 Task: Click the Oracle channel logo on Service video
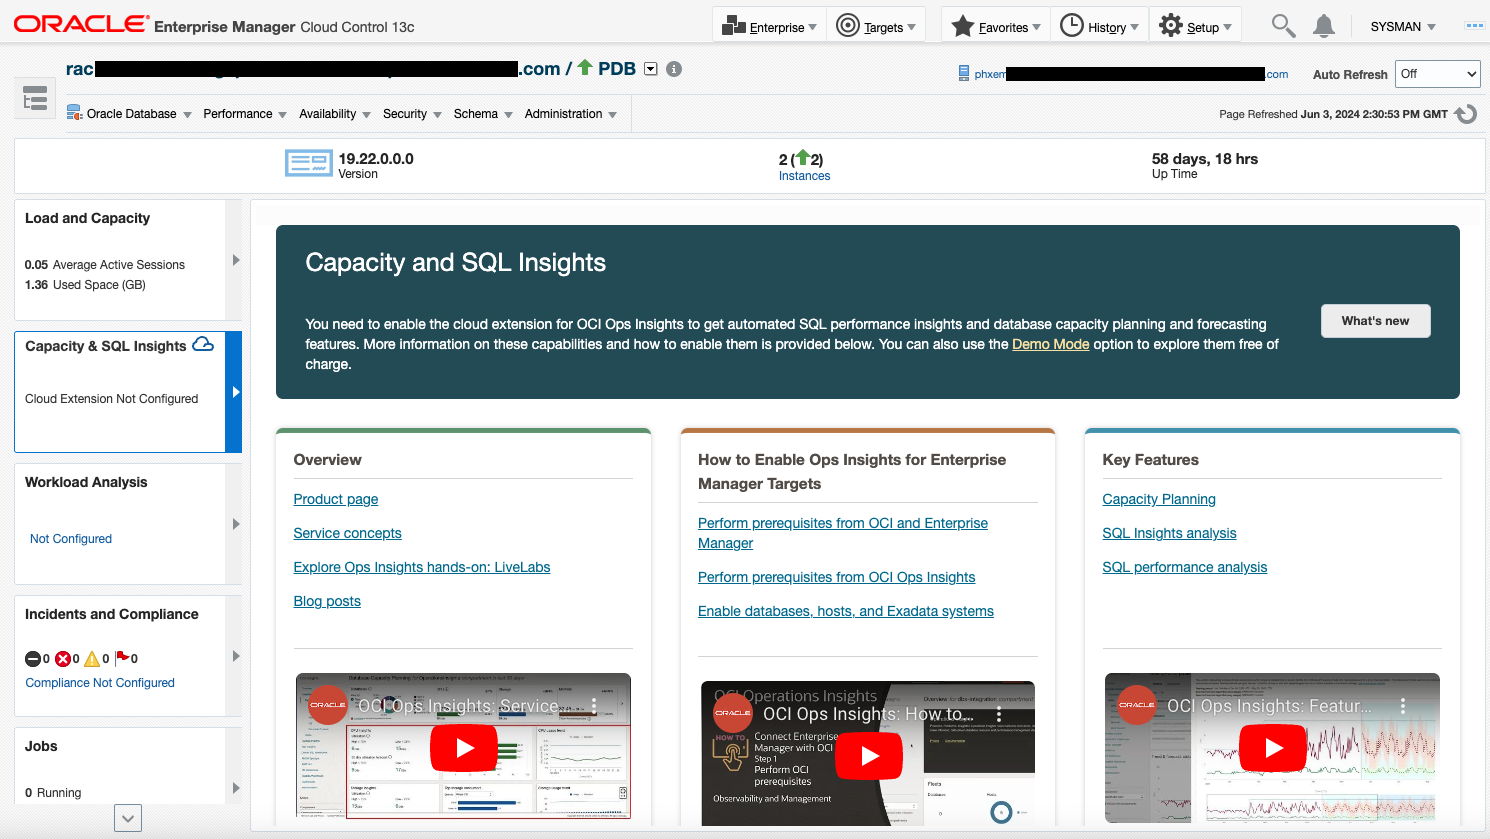click(x=328, y=705)
